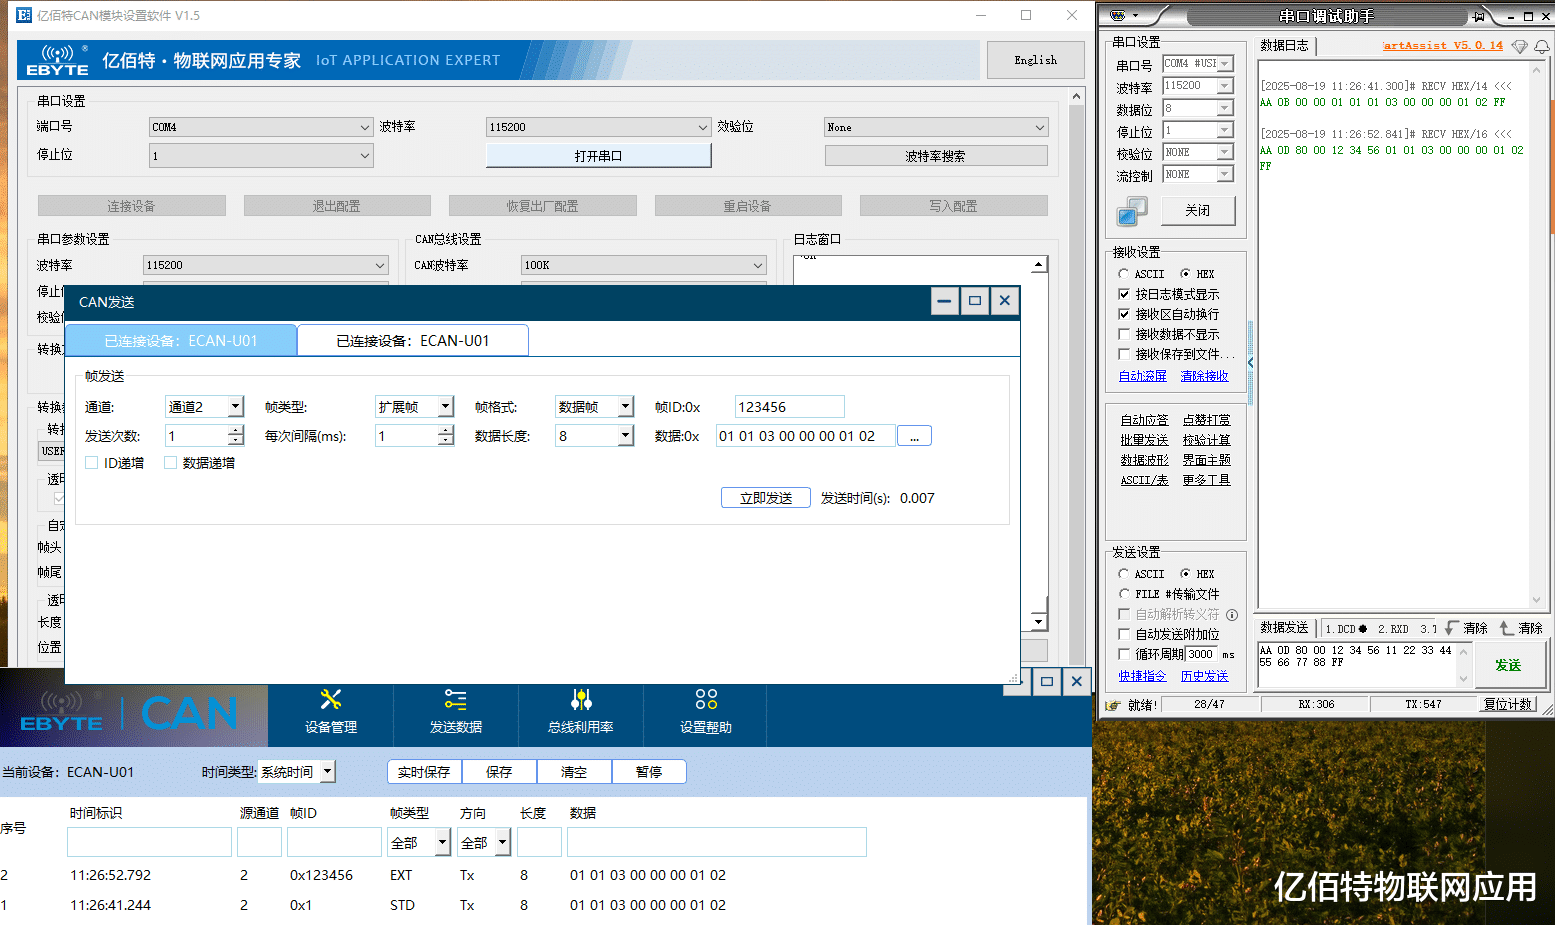
Task: Open Send Data (发送数据) icon in CAN toolbar
Action: pyautogui.click(x=456, y=699)
